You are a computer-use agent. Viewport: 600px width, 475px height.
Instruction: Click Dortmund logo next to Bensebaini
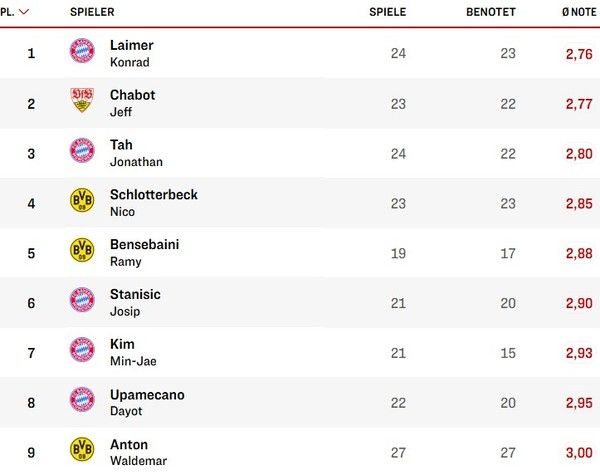click(x=82, y=251)
